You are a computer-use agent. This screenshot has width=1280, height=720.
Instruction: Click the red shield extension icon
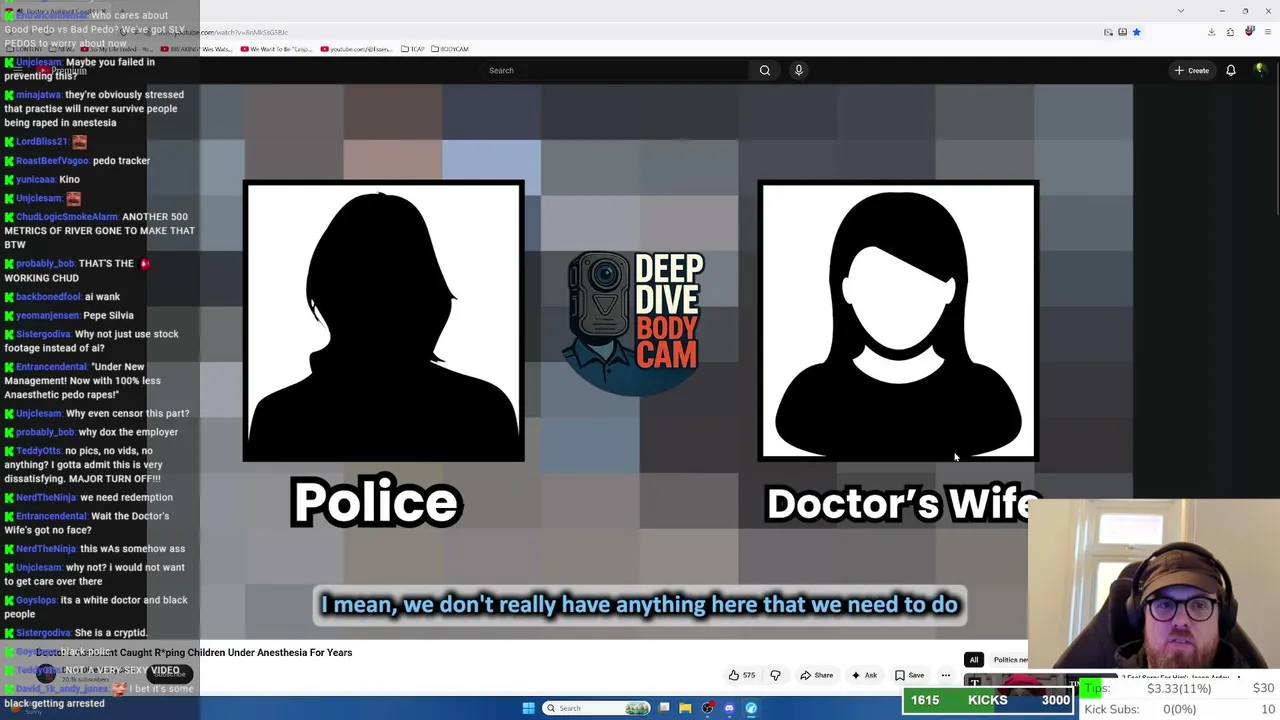[x=1249, y=32]
